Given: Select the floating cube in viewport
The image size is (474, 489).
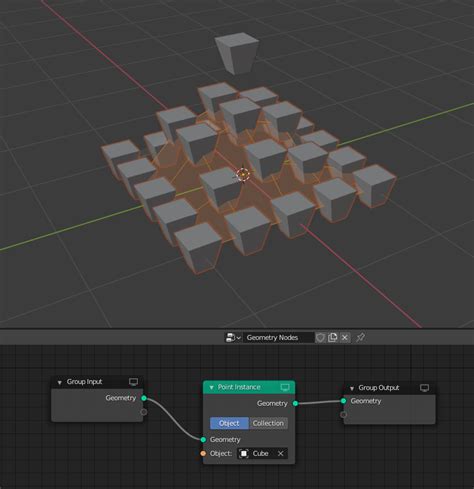Looking at the screenshot, I should (x=237, y=53).
